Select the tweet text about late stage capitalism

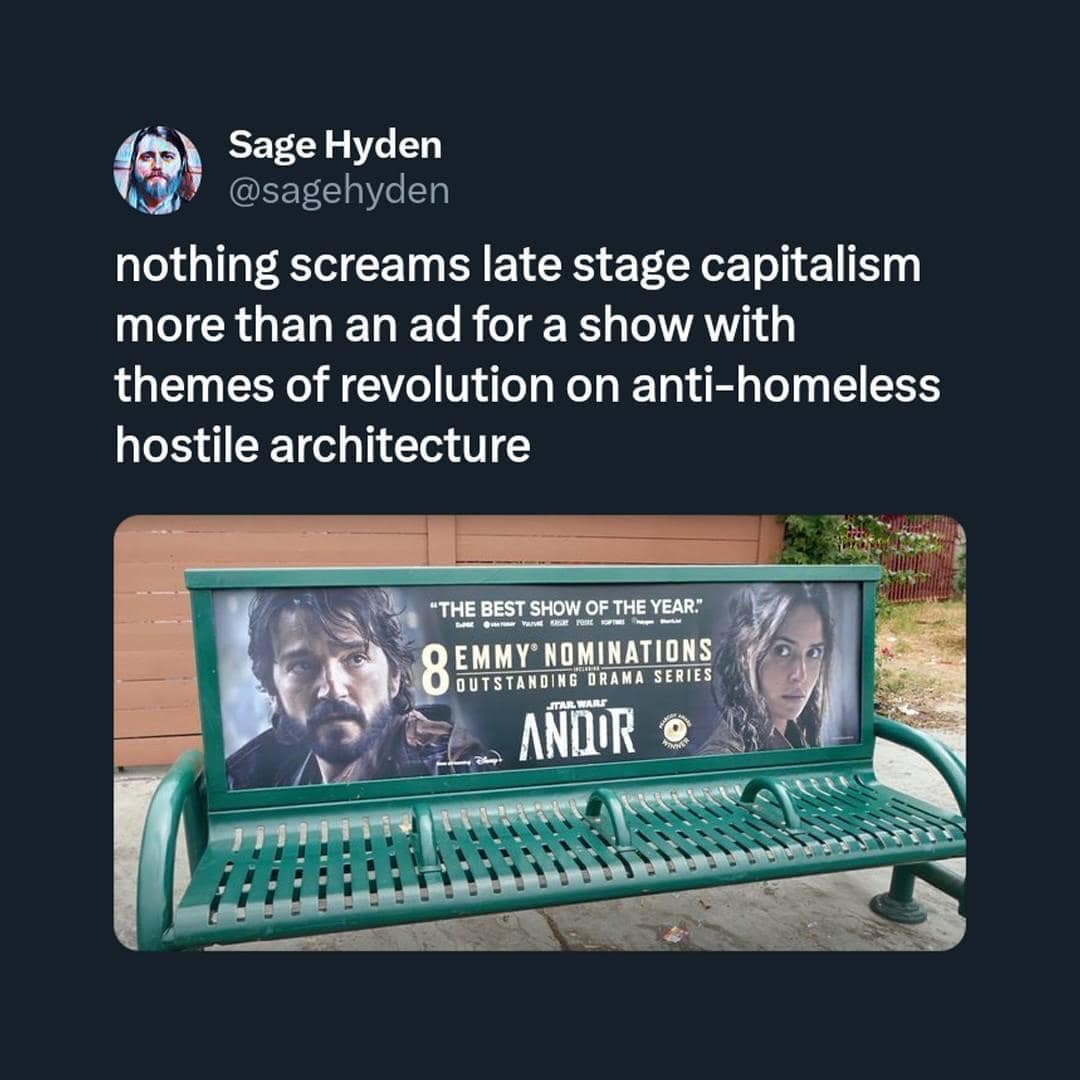tap(528, 355)
